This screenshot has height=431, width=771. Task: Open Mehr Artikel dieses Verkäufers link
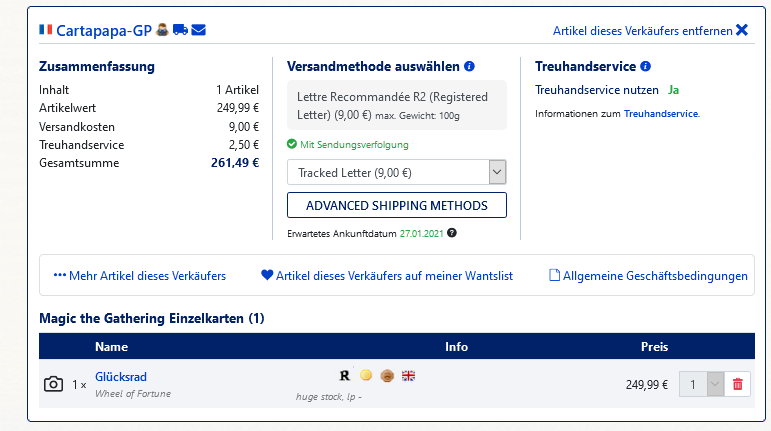tap(140, 275)
